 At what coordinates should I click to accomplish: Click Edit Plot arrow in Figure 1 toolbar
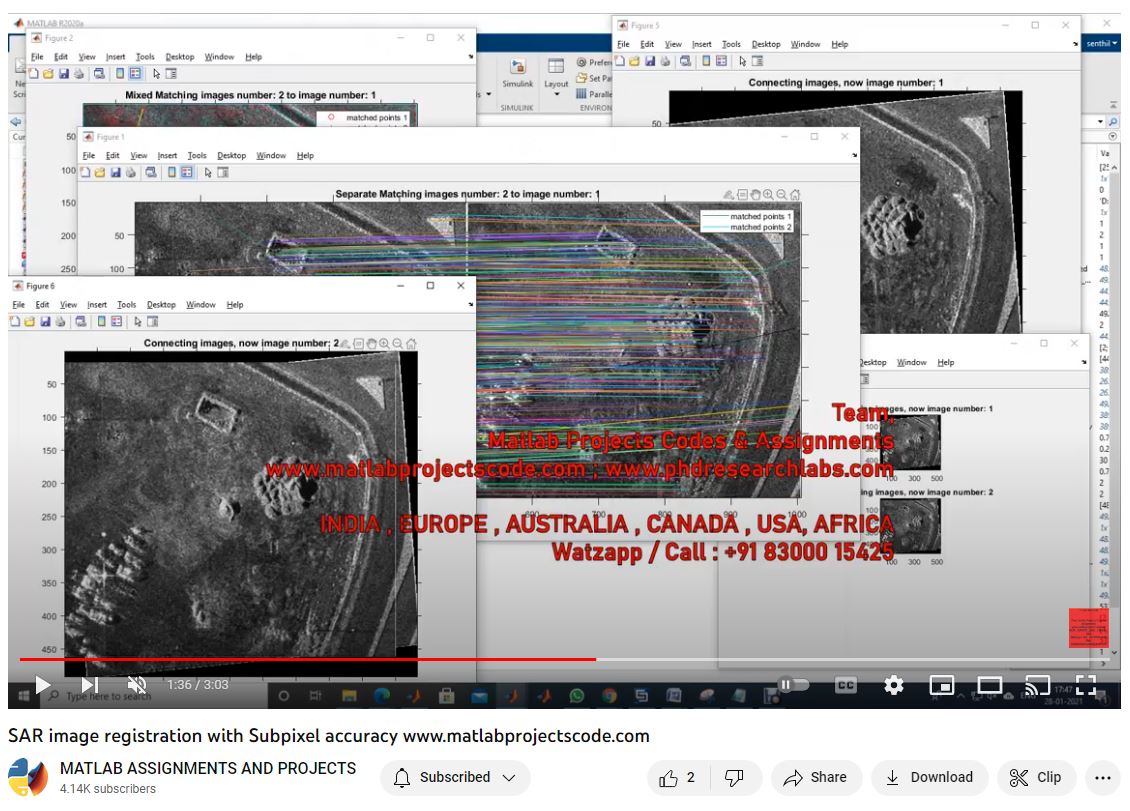208,172
